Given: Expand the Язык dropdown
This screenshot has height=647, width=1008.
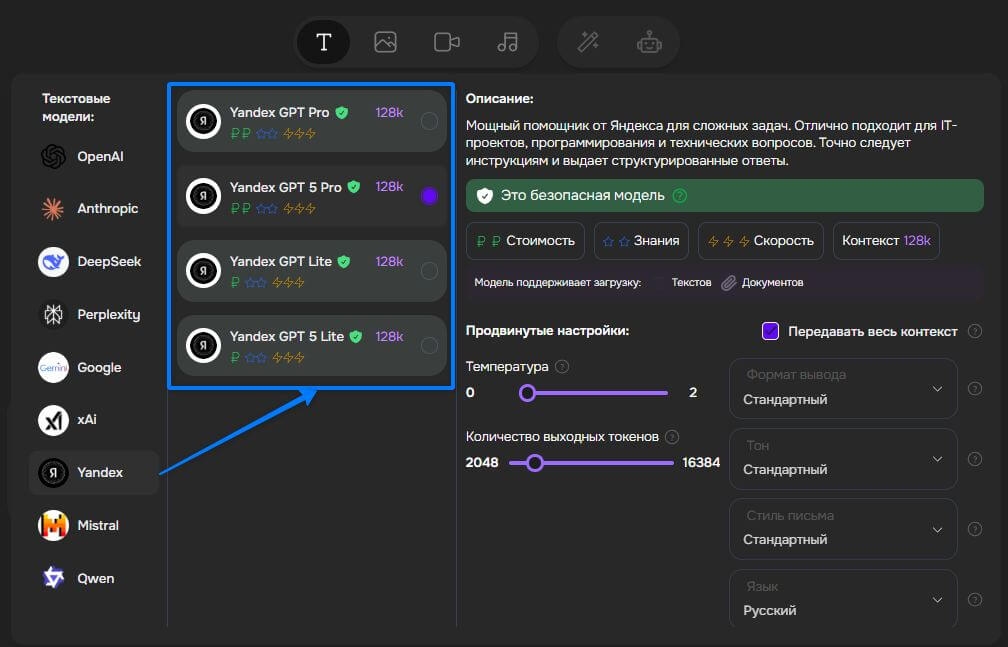Looking at the screenshot, I should [x=843, y=599].
